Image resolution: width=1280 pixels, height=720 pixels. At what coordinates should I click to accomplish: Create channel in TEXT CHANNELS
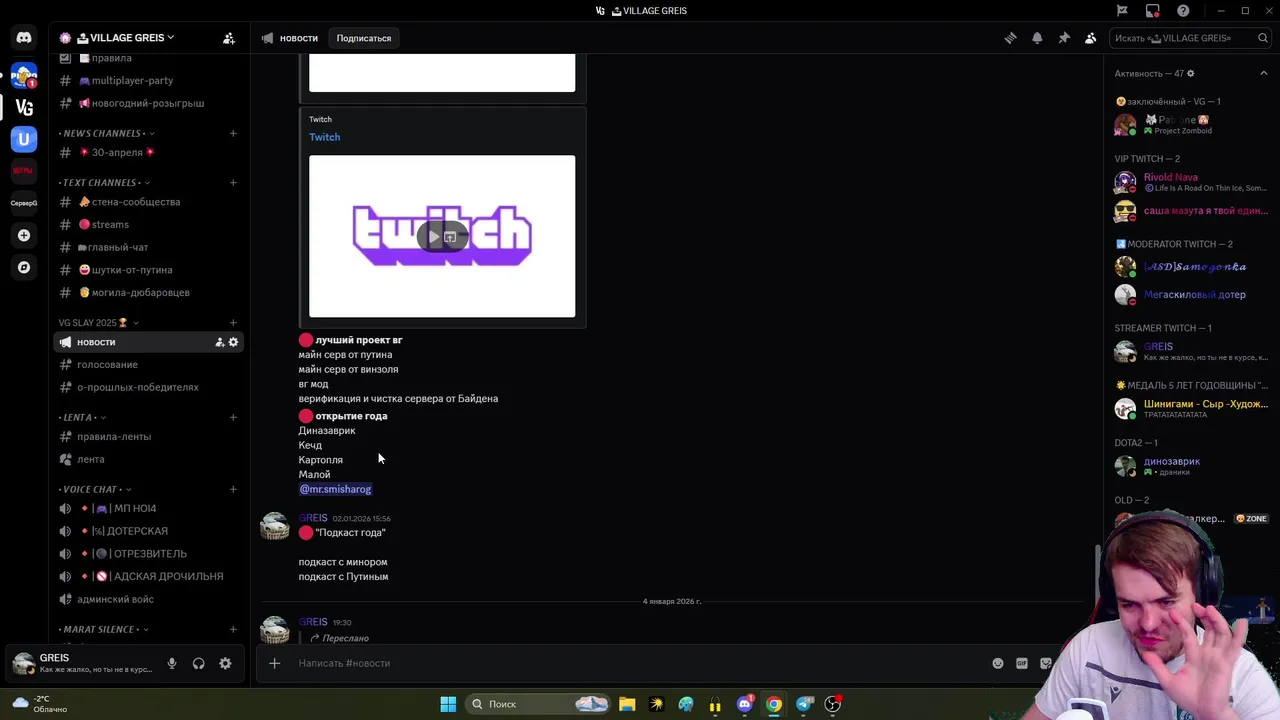pos(233,183)
